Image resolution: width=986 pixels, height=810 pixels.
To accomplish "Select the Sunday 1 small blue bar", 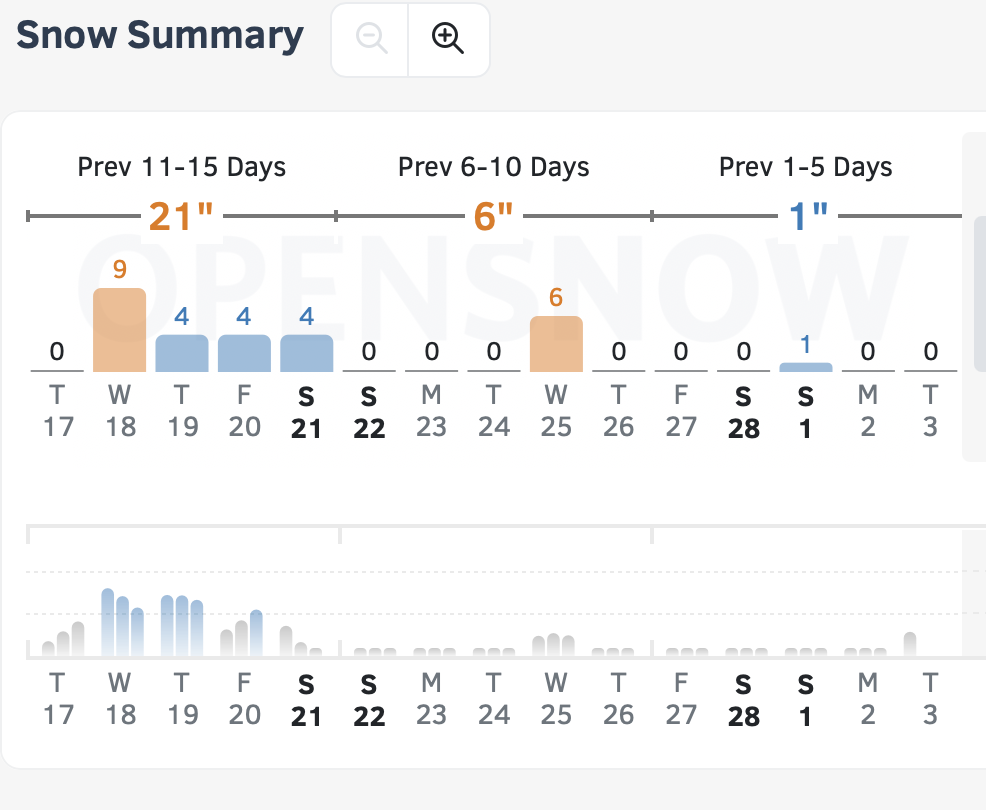I will point(805,367).
